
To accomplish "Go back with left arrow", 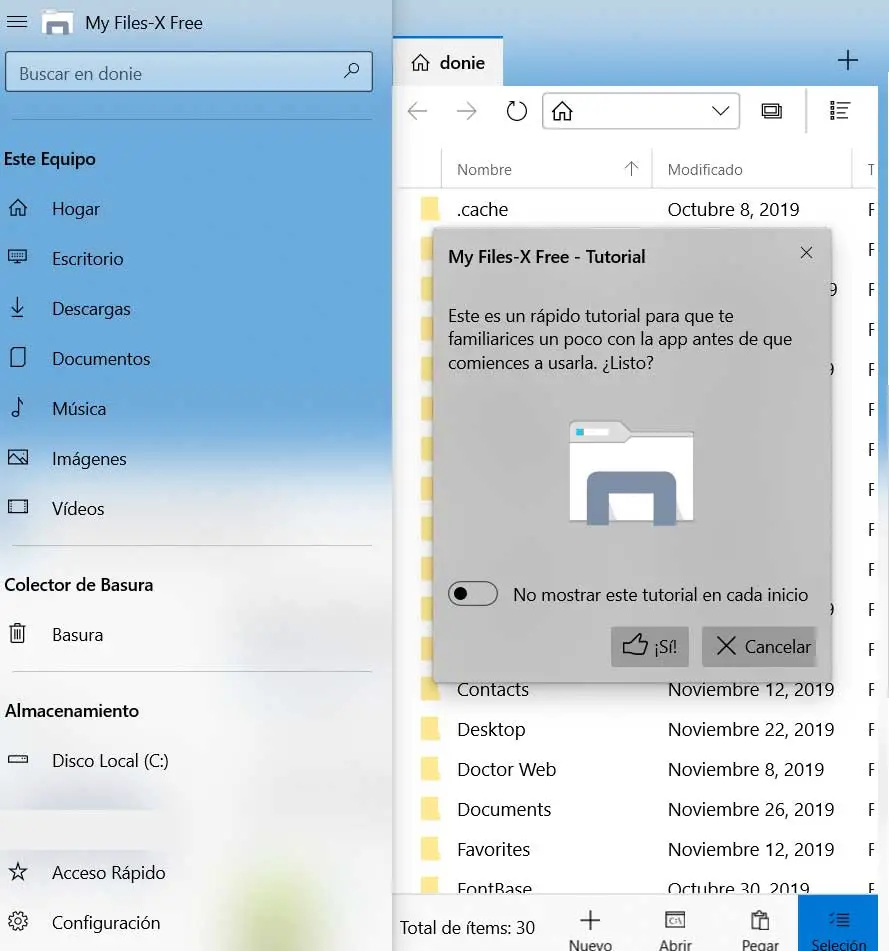I will (x=418, y=111).
